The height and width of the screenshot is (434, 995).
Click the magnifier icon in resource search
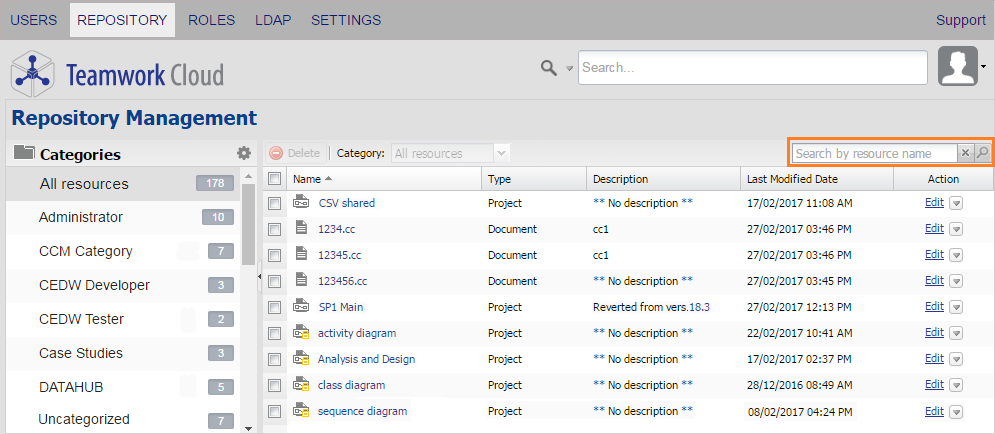click(x=982, y=153)
